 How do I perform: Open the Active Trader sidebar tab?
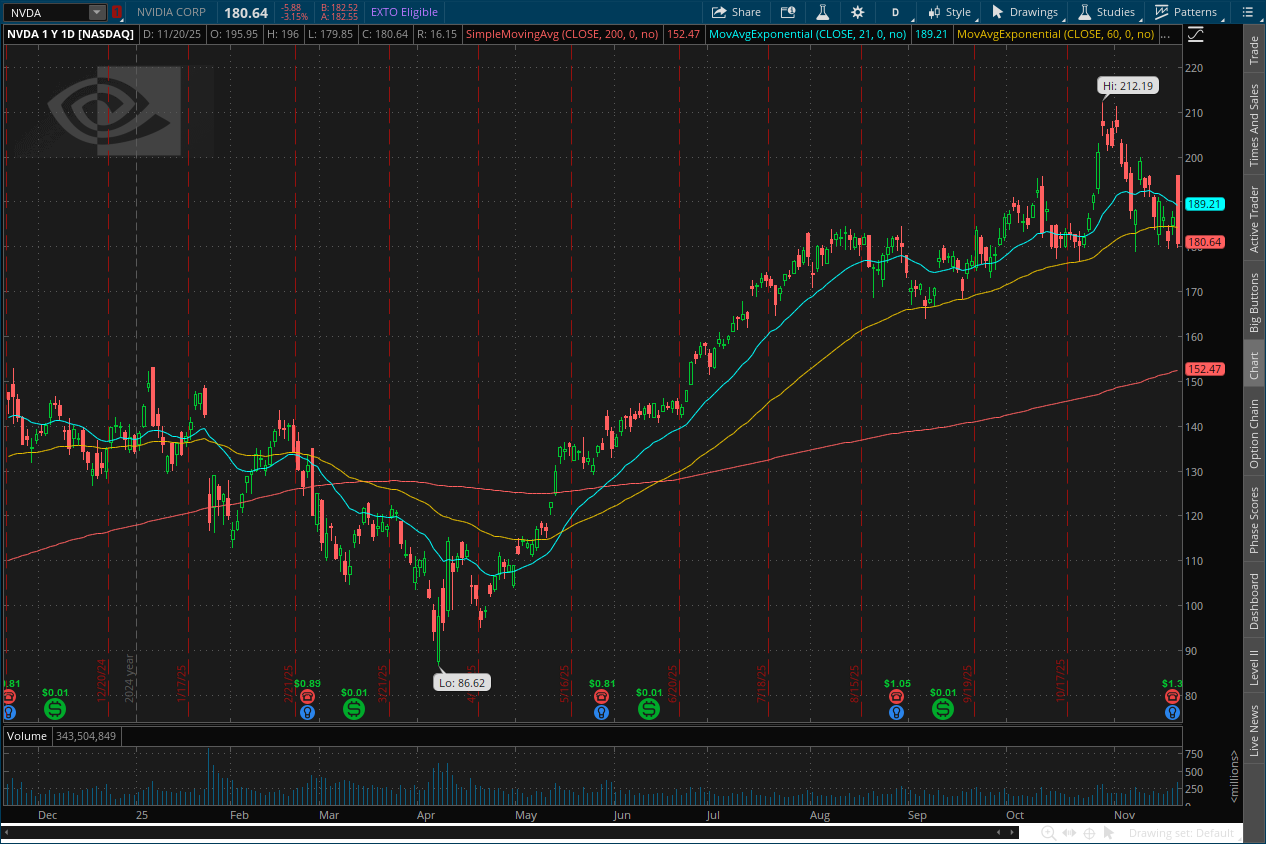click(x=1253, y=219)
